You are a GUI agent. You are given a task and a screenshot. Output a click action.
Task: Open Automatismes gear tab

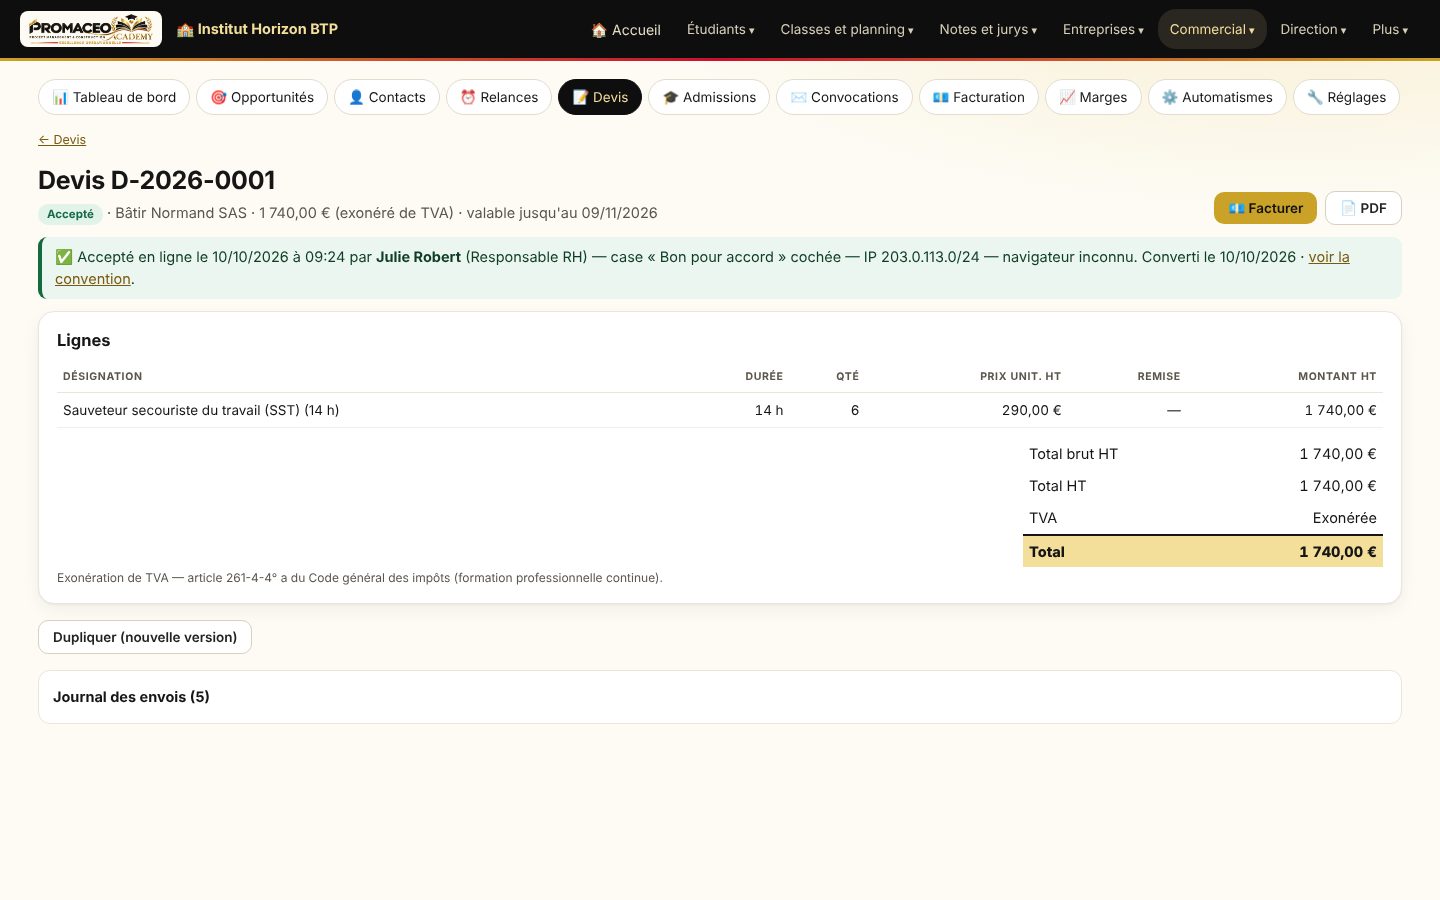point(1217,97)
